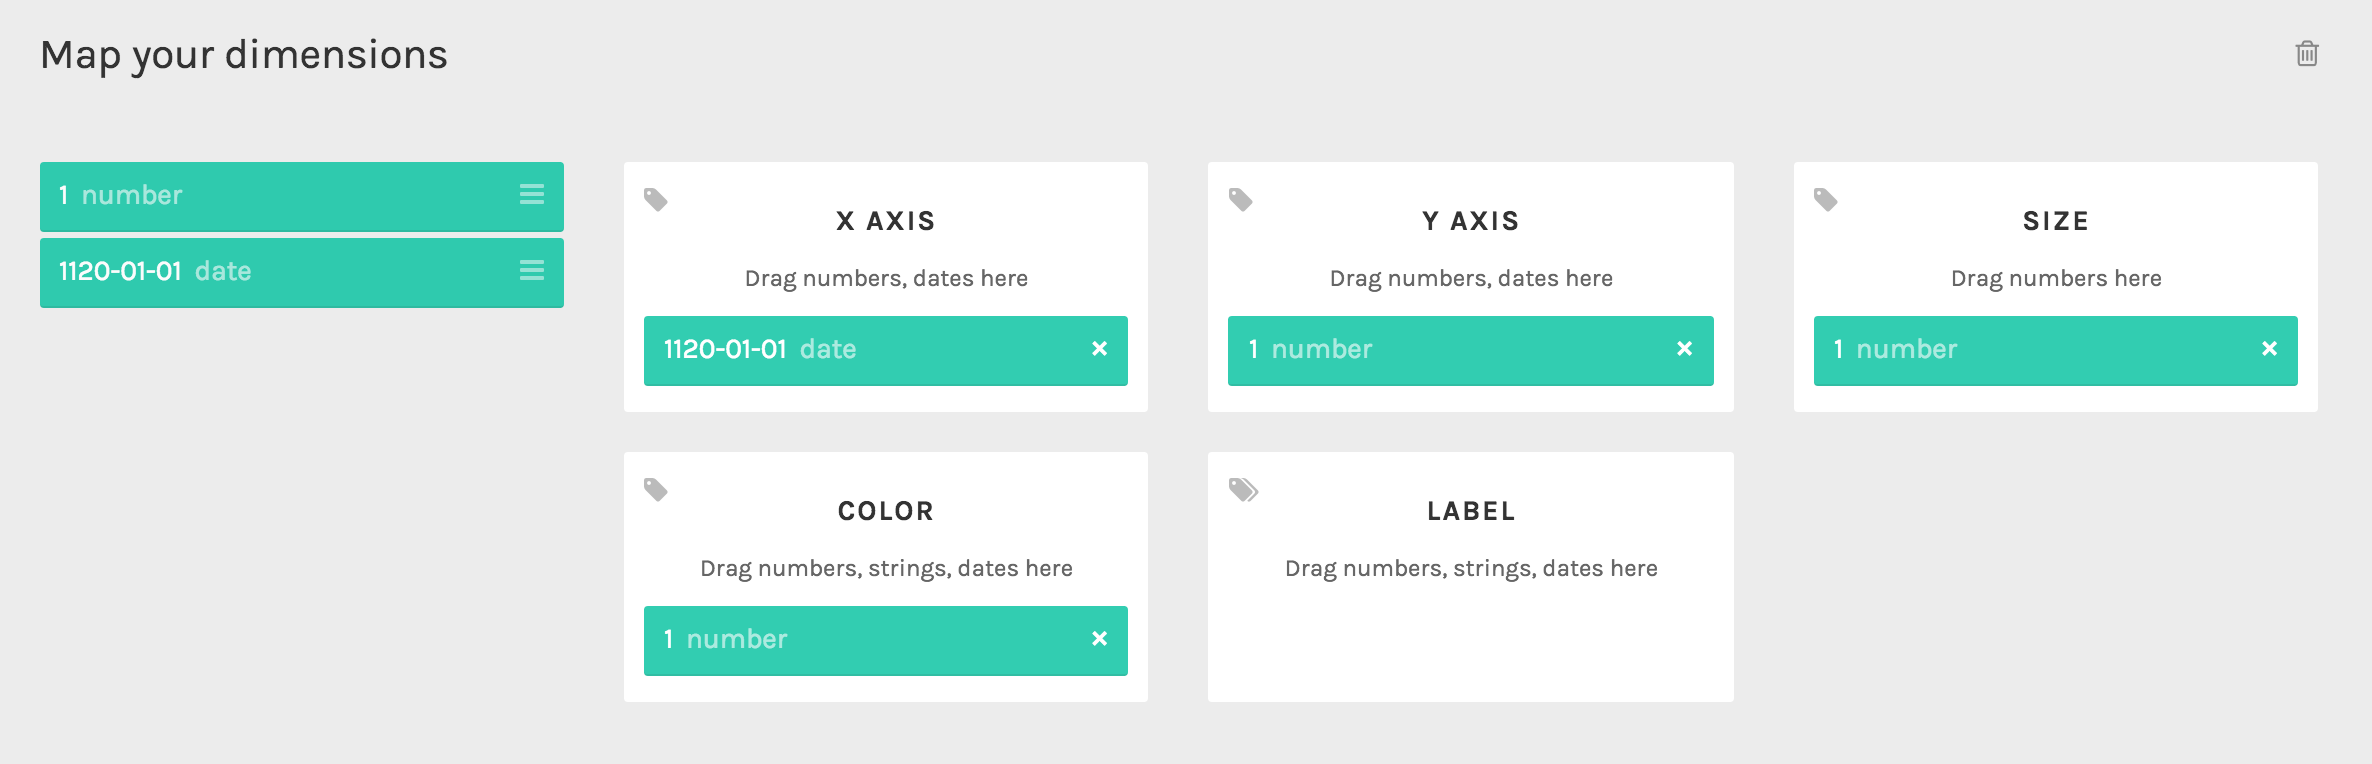Click the trash icon to clear mappings

[2307, 54]
